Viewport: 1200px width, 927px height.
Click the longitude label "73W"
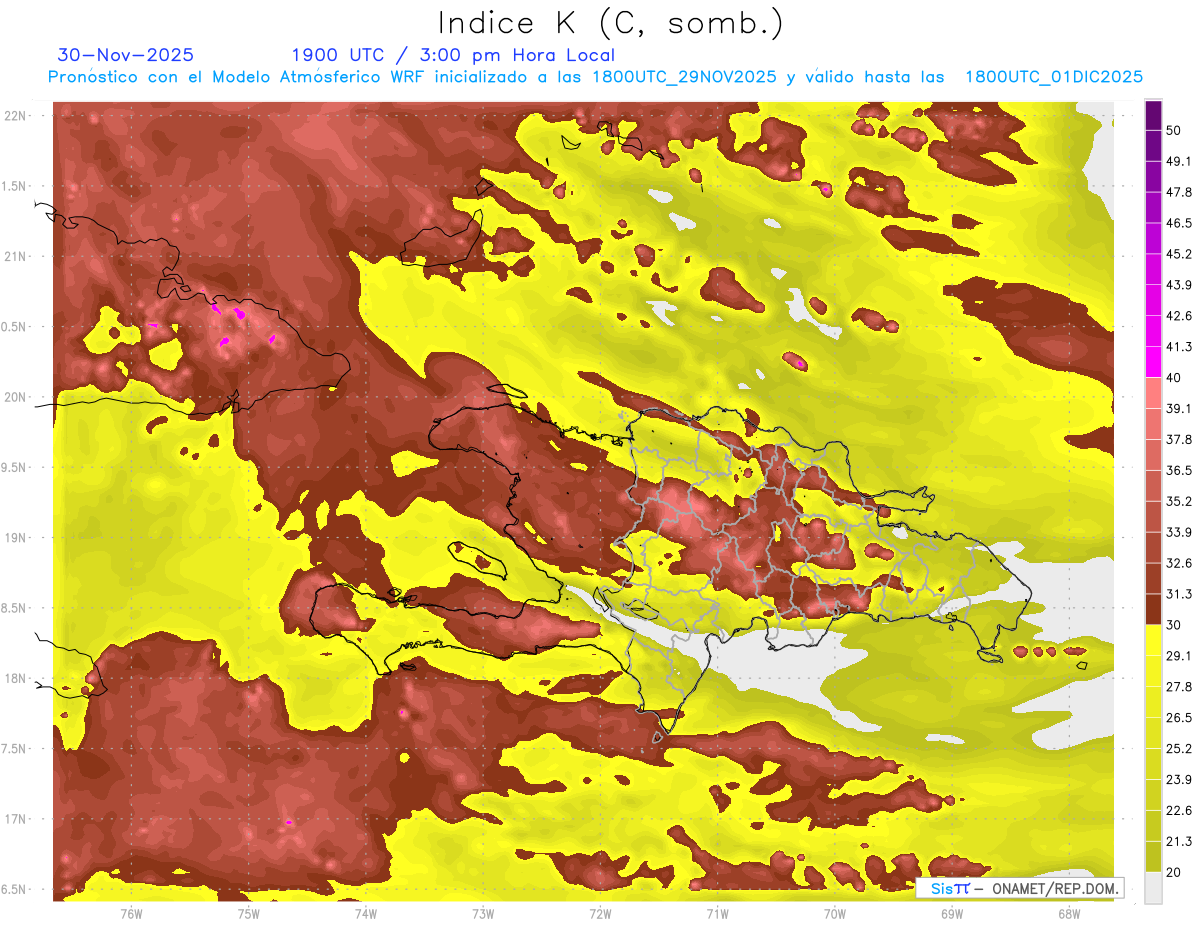[x=482, y=914]
